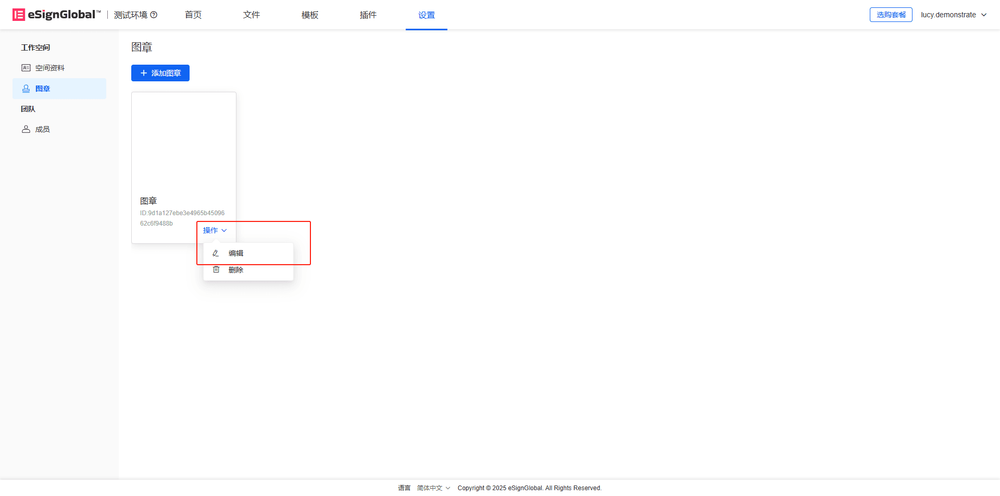1000x496 pixels.
Task: Click the 空间资料 card icon in sidebar
Action: 26,68
